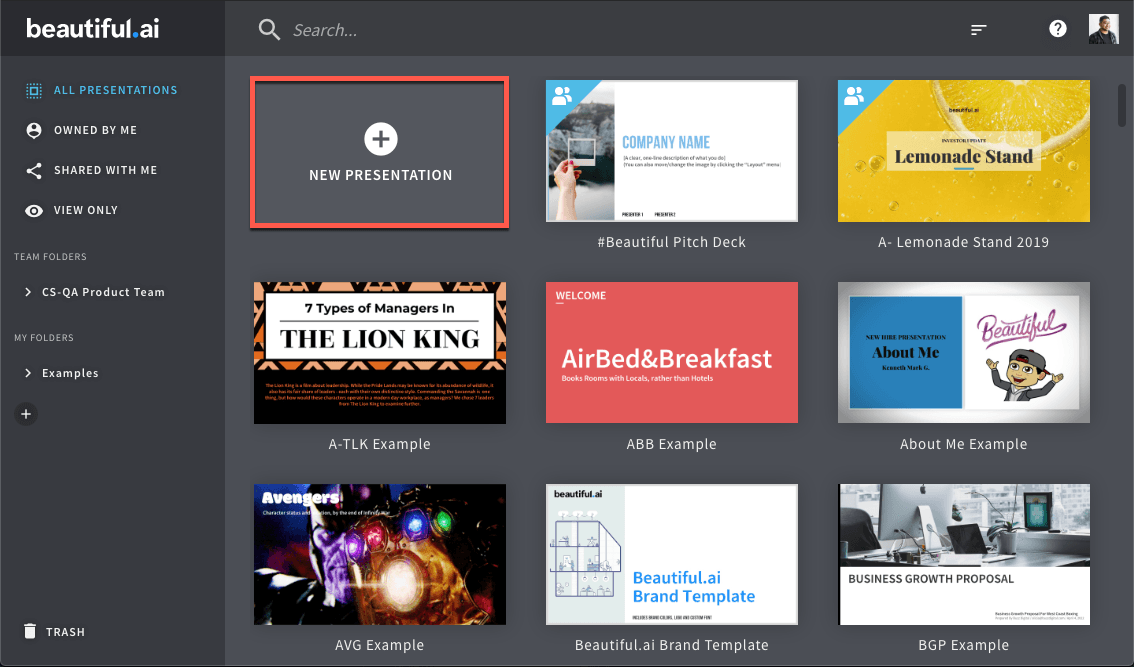Open the A- Lemonade Stand 2019 presentation

pyautogui.click(x=963, y=151)
